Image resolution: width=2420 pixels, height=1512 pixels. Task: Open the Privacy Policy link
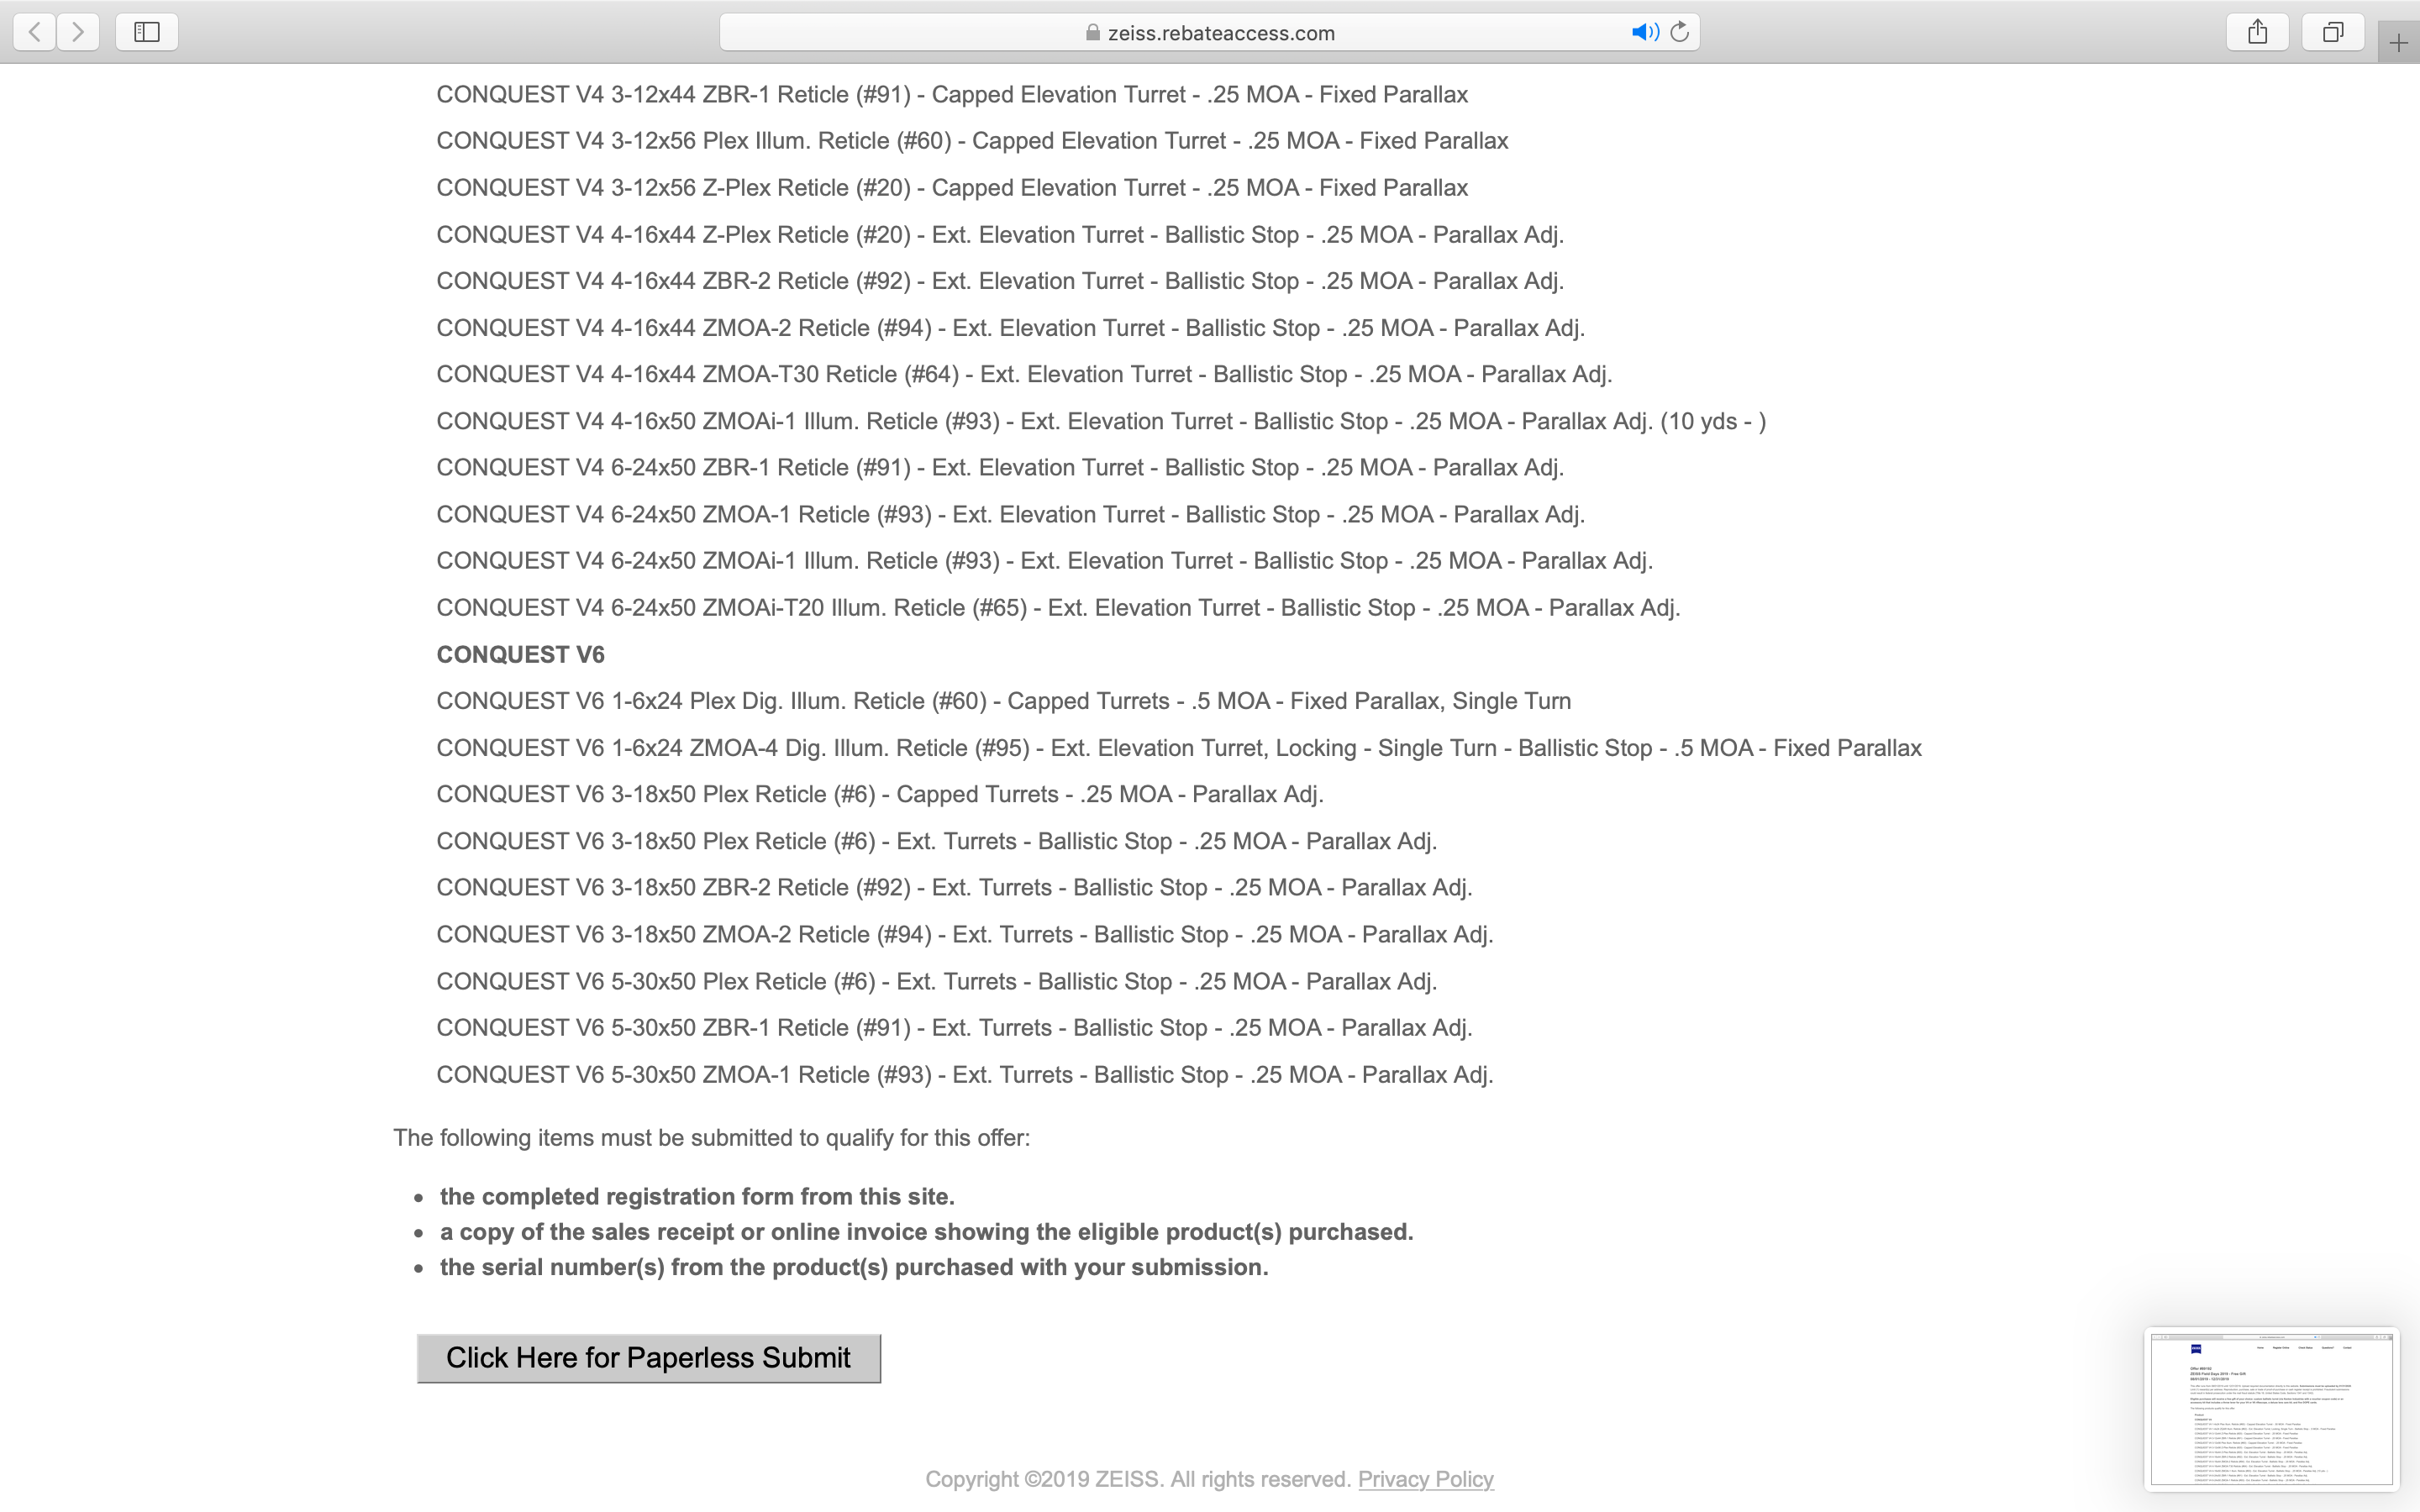point(1426,1479)
